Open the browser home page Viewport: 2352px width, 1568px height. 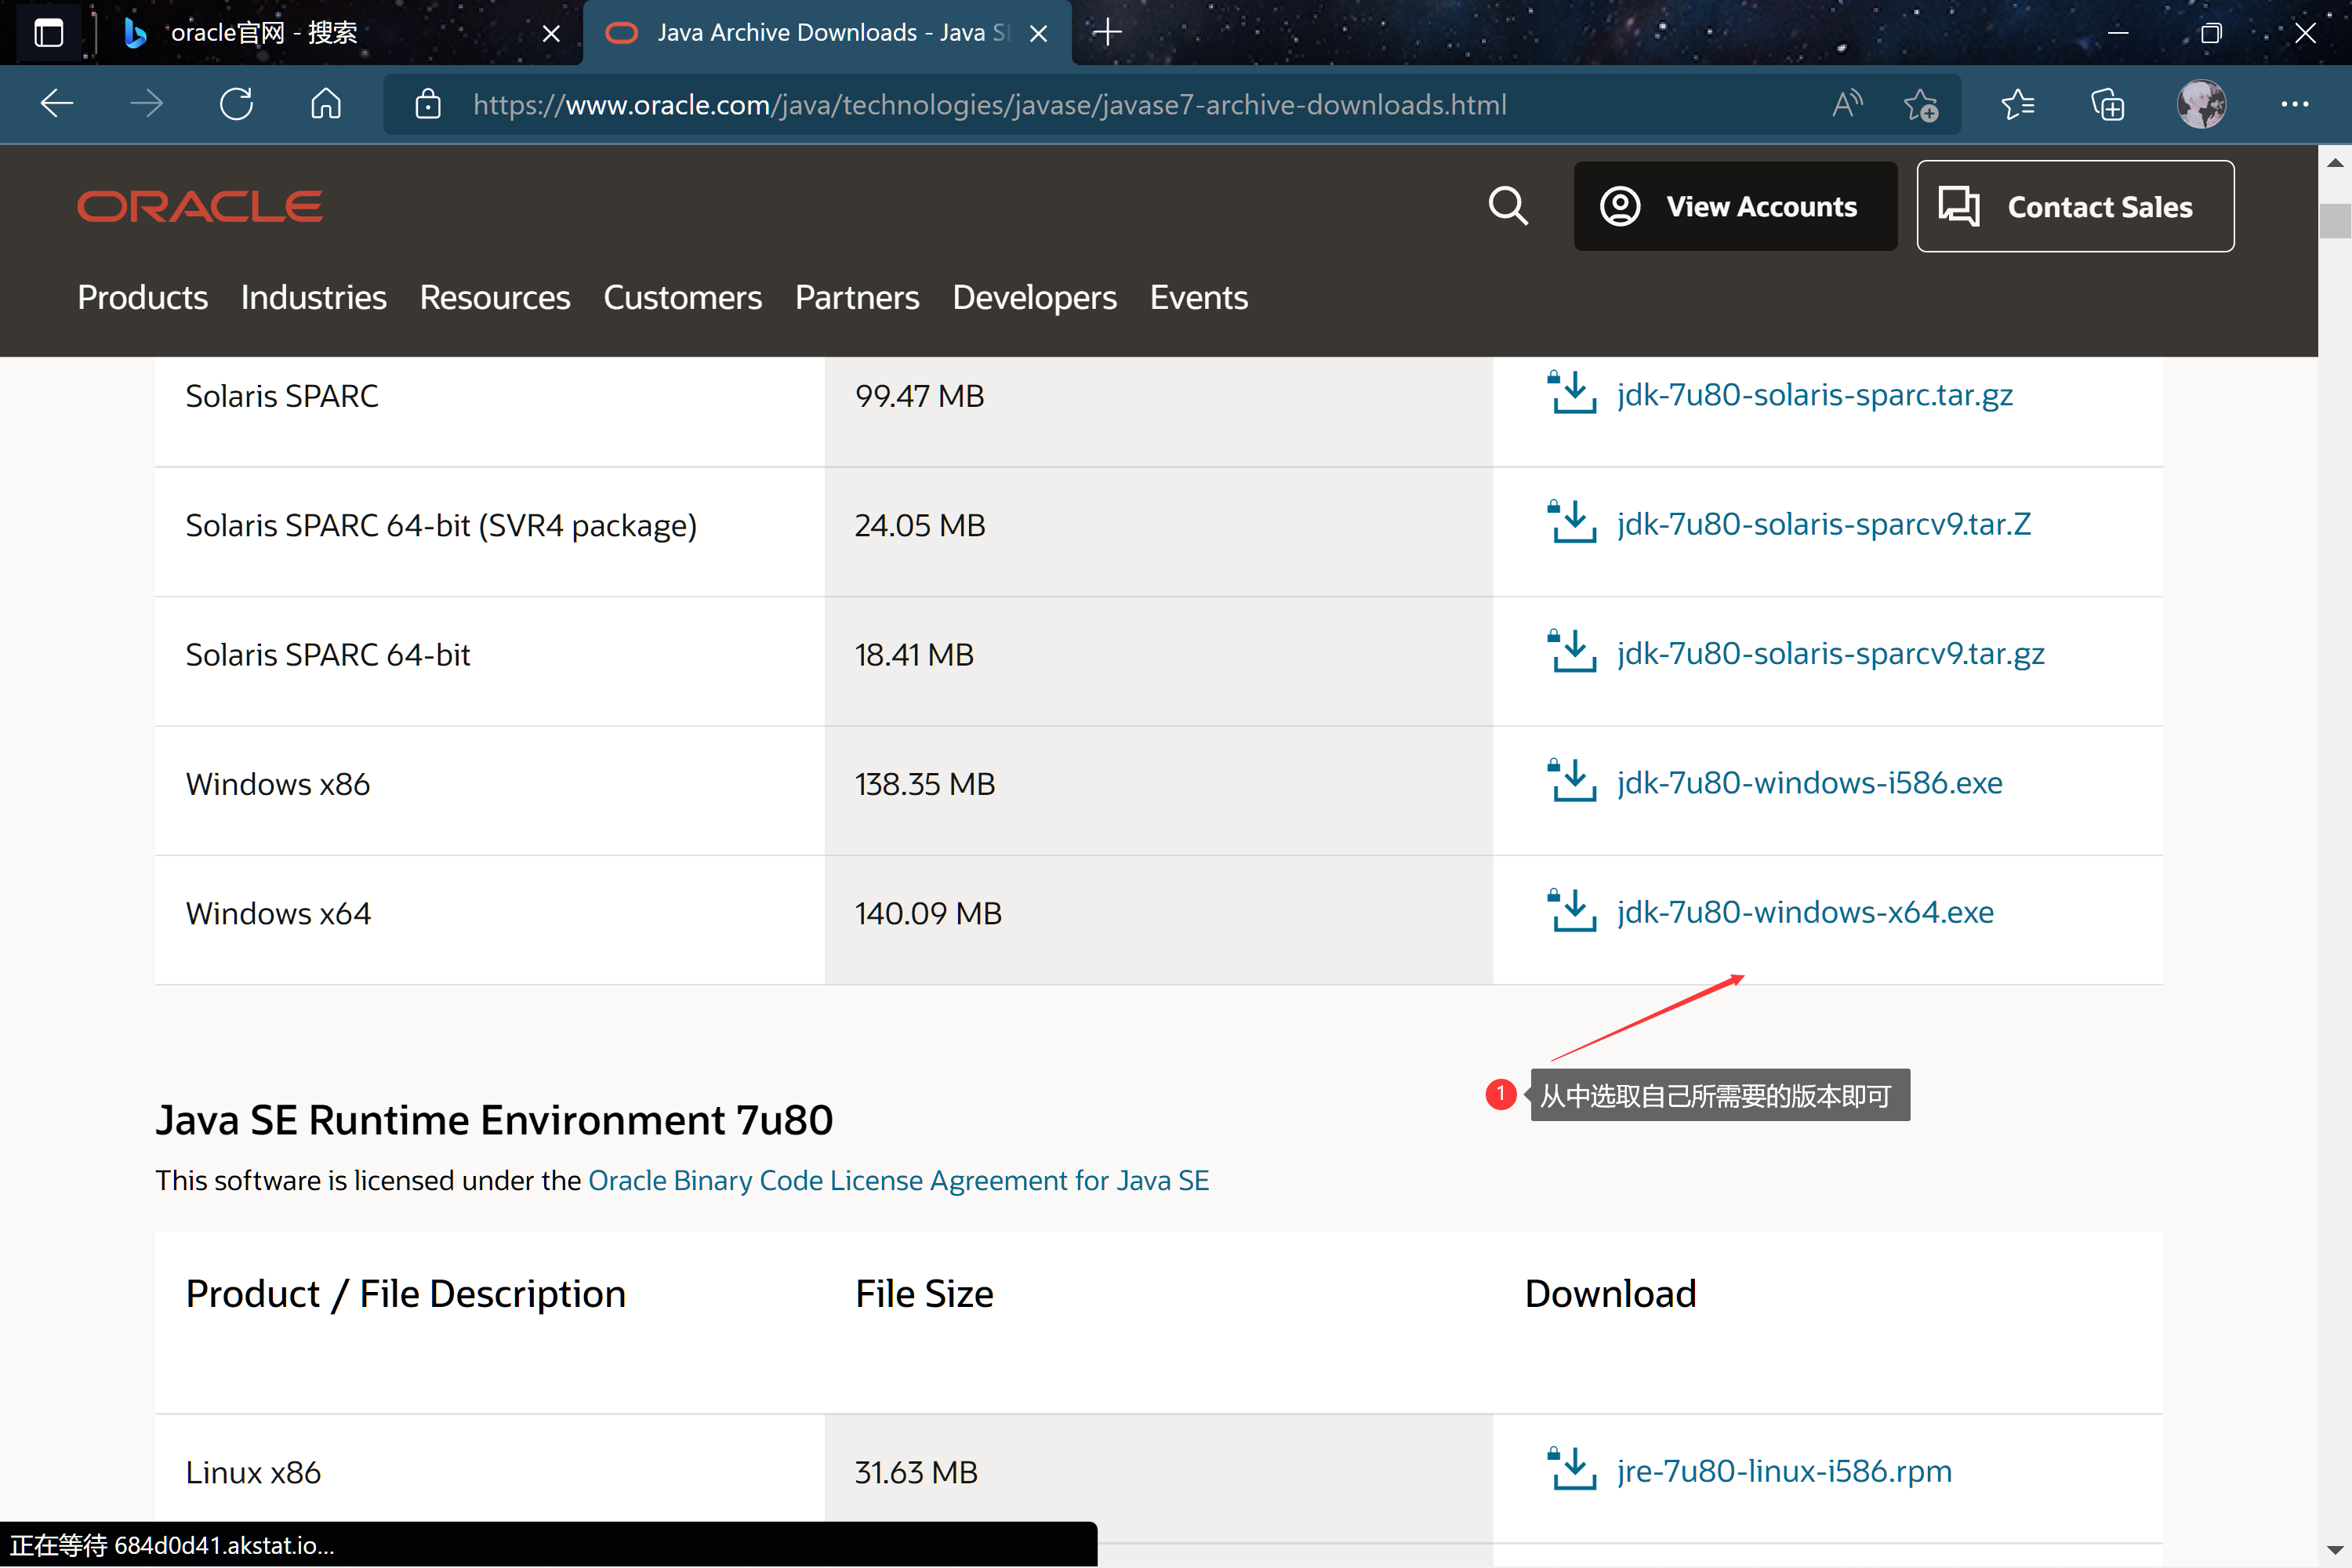(x=326, y=104)
